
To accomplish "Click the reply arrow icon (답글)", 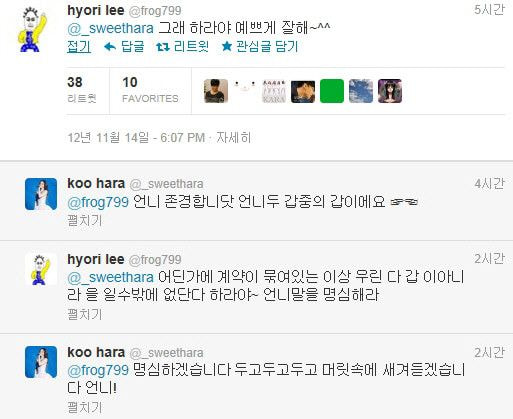I will coord(110,47).
